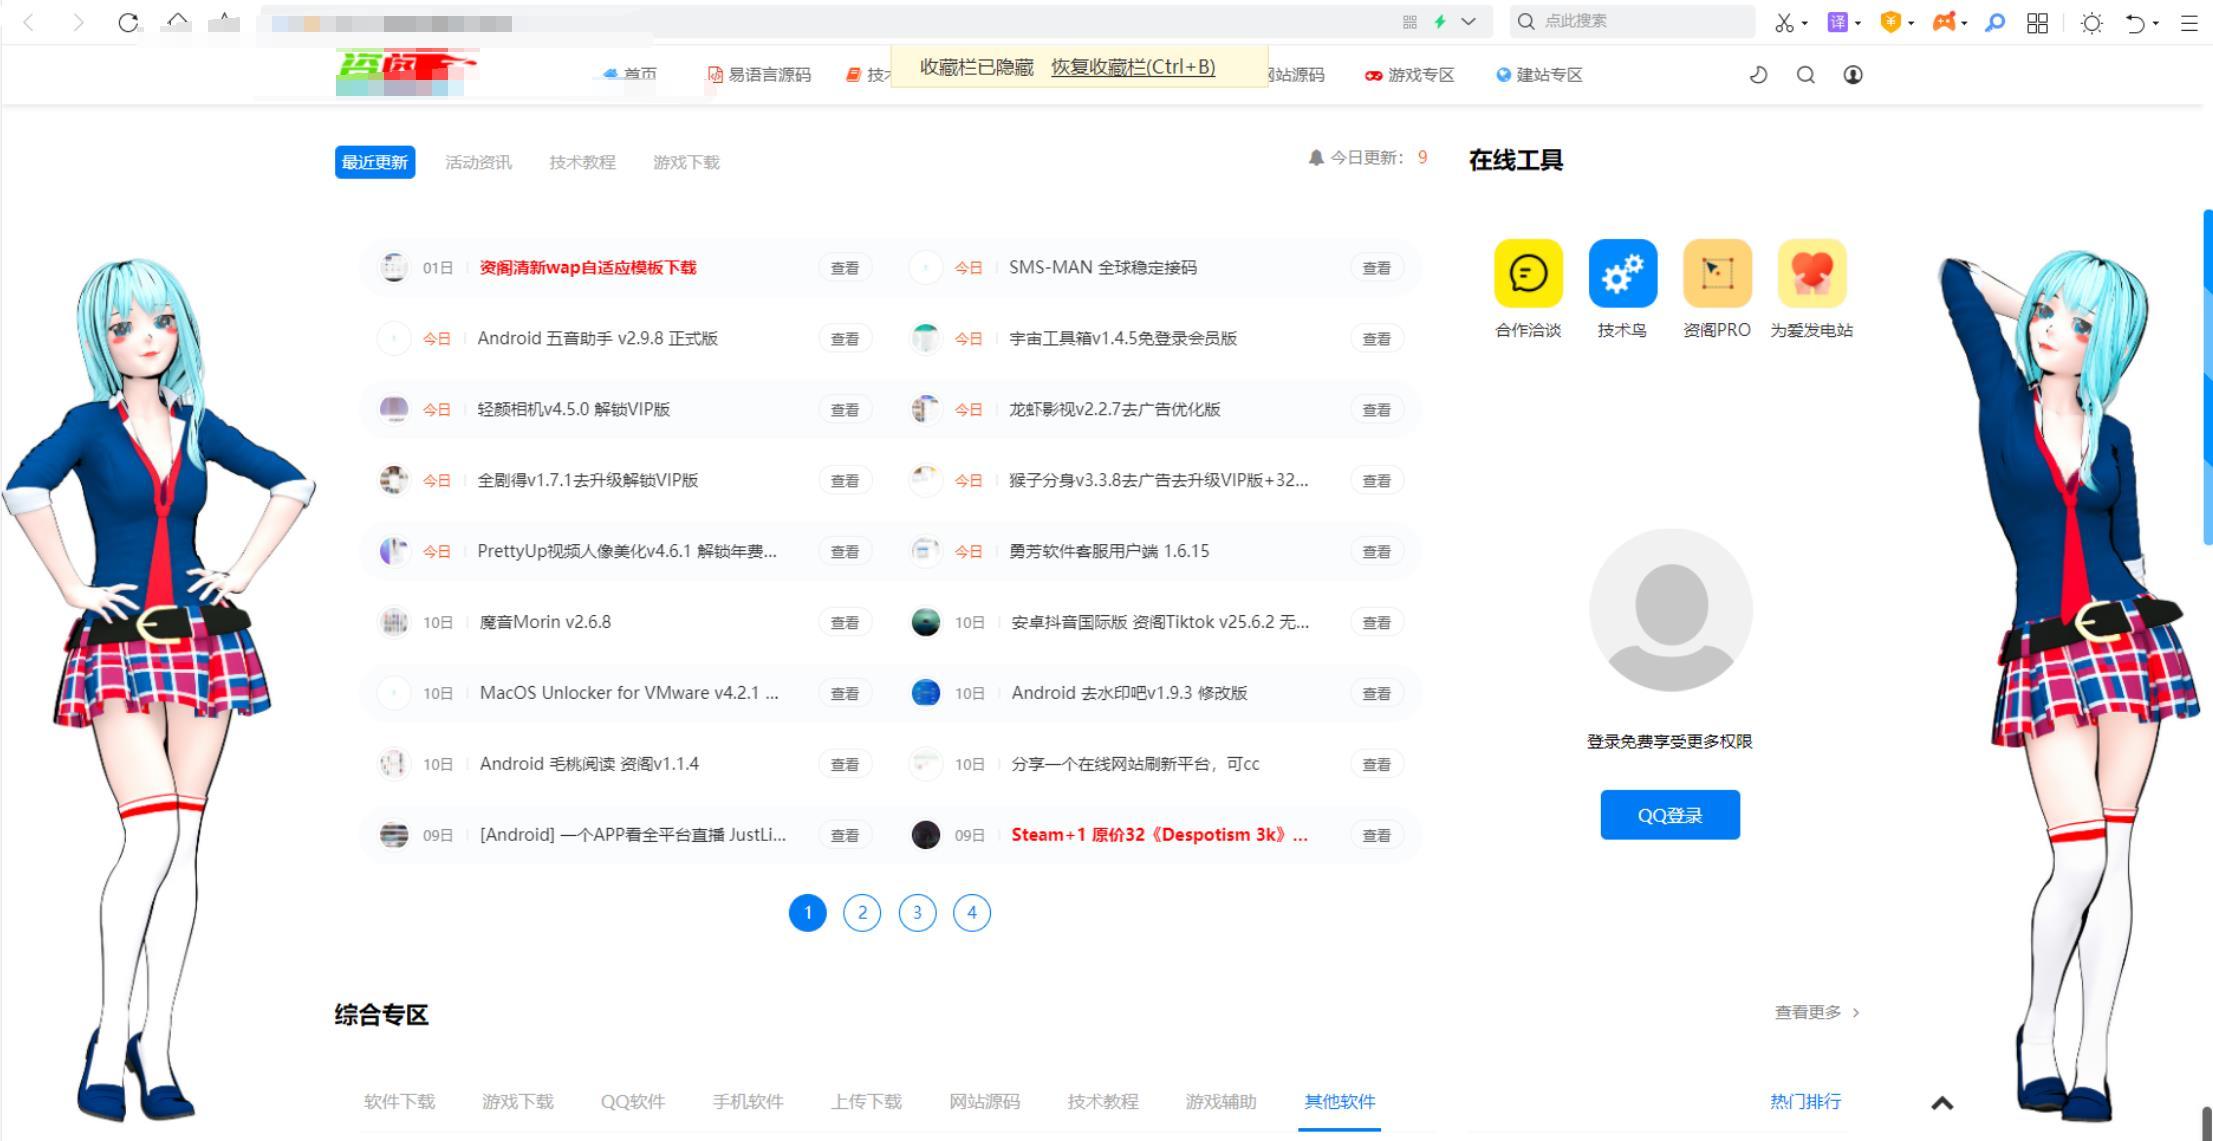The width and height of the screenshot is (2213, 1141).
Task: Click the site search magnifier icon
Action: click(x=1805, y=75)
